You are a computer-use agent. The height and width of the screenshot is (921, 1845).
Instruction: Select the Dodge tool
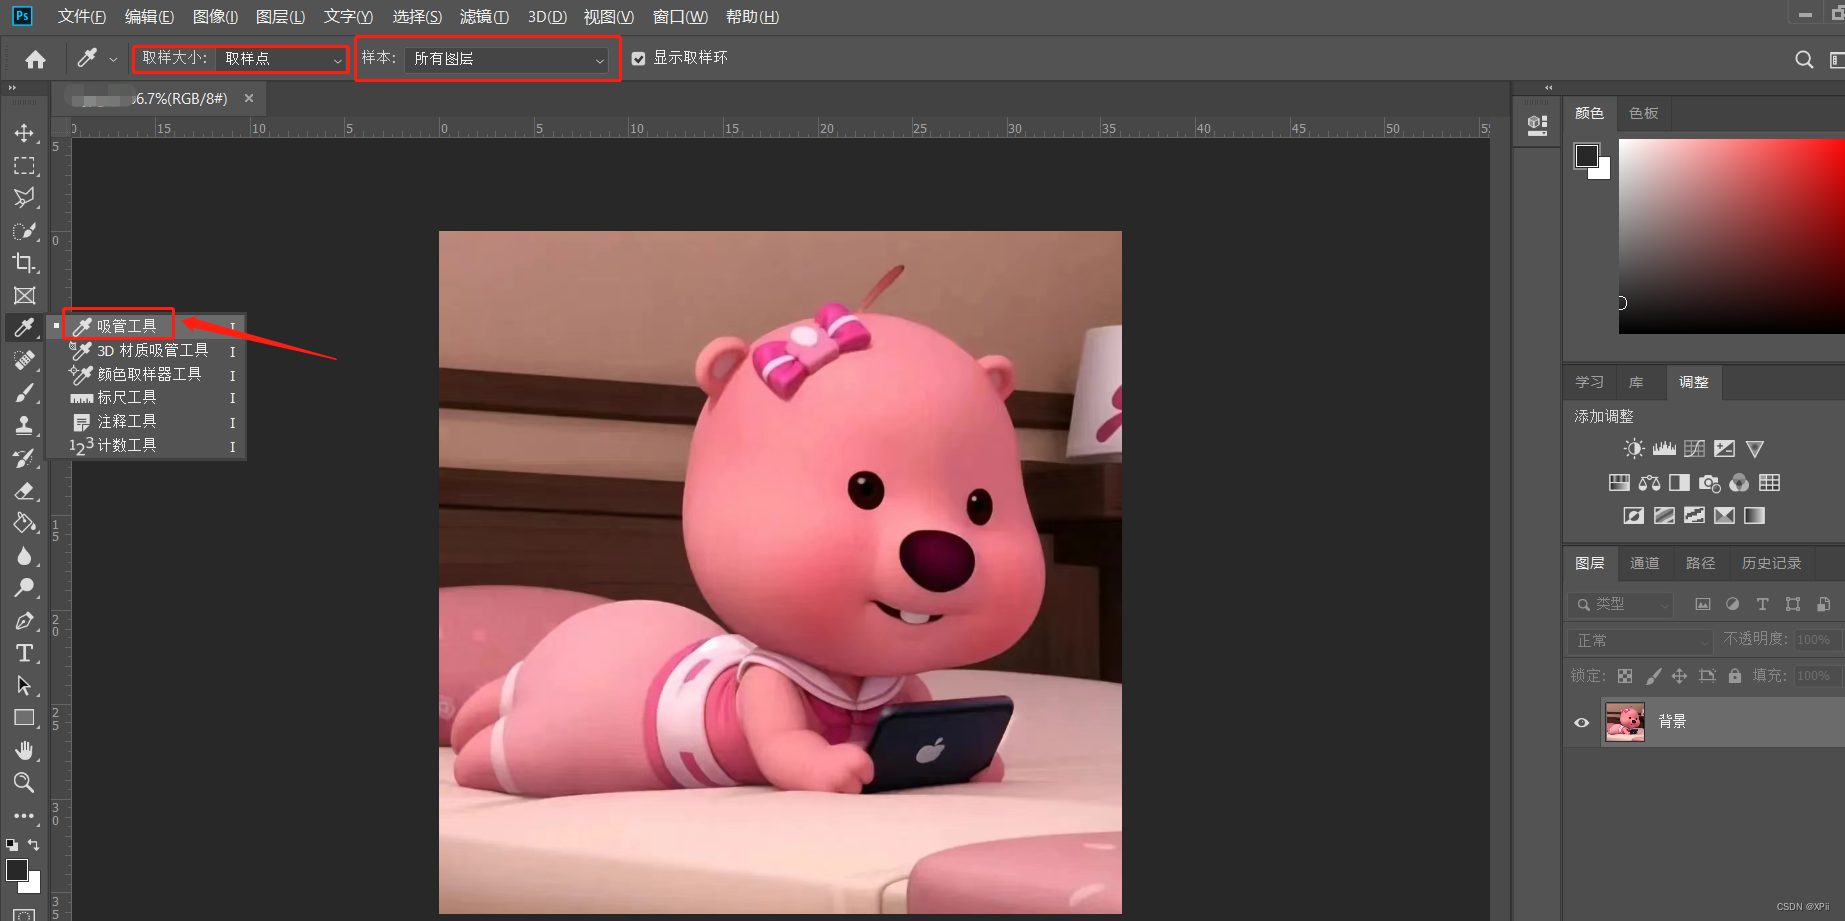24,588
